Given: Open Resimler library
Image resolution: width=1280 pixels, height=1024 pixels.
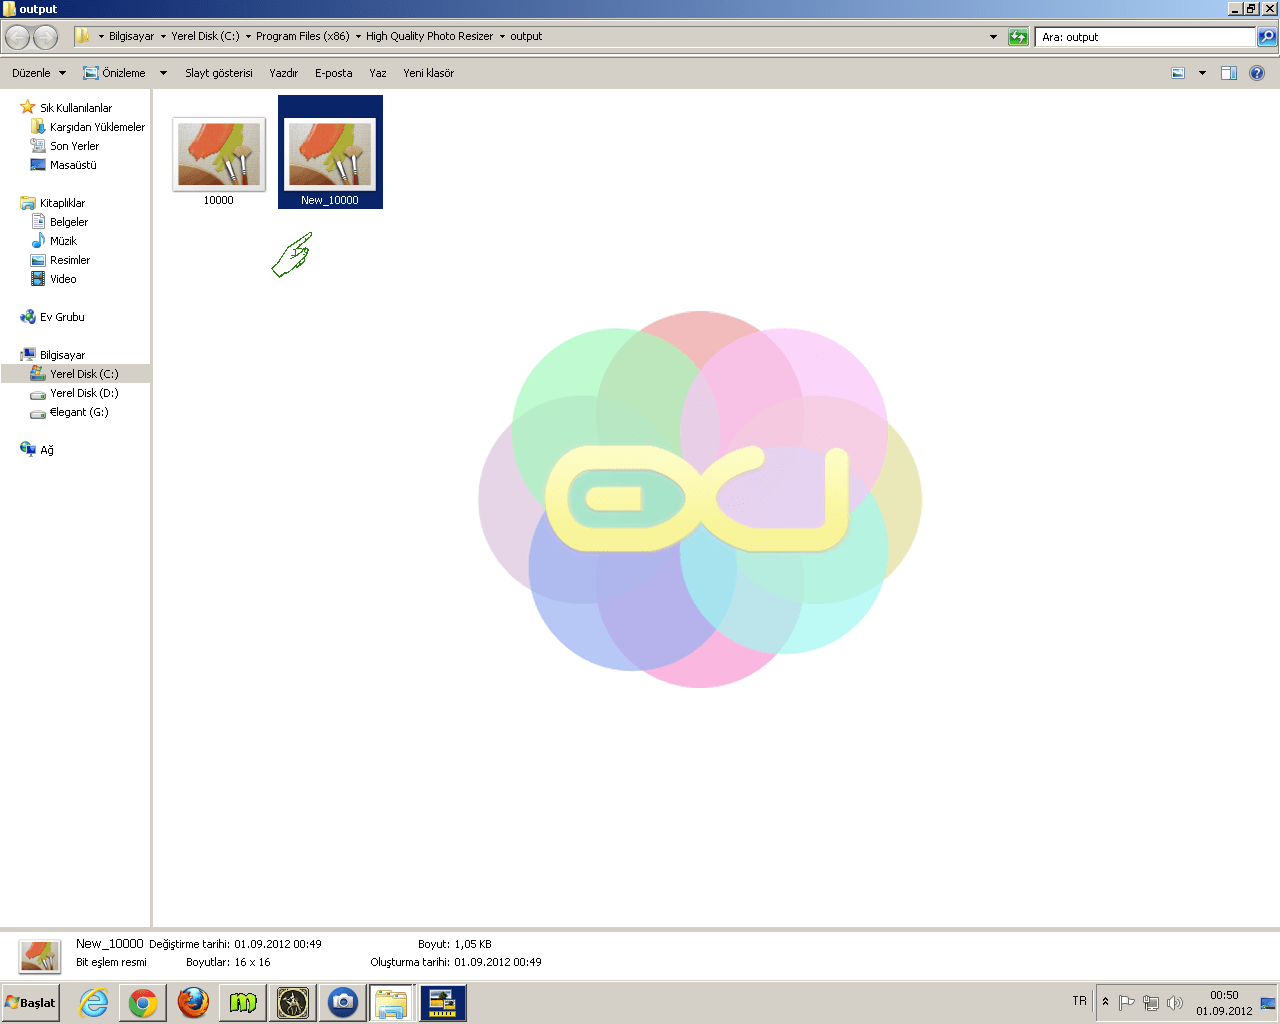Looking at the screenshot, I should point(70,260).
